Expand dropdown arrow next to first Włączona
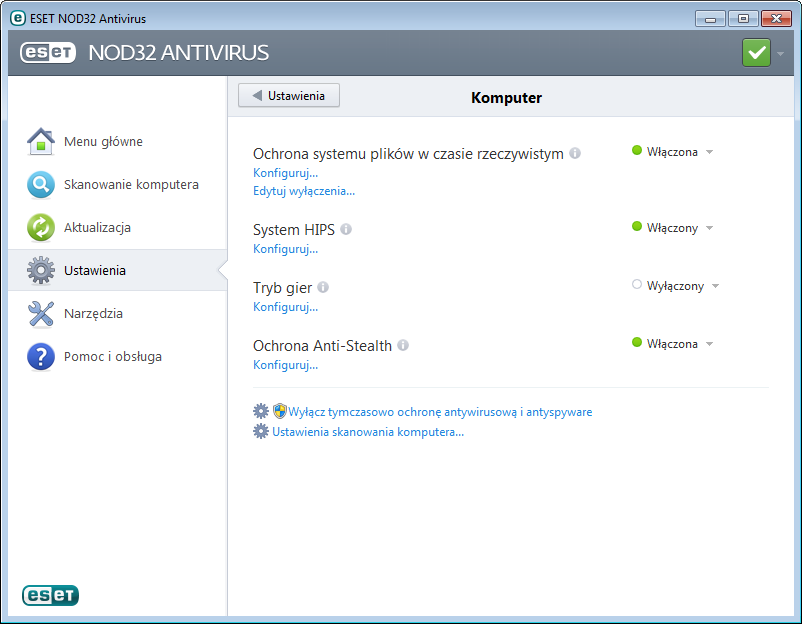802x624 pixels. pyautogui.click(x=709, y=152)
